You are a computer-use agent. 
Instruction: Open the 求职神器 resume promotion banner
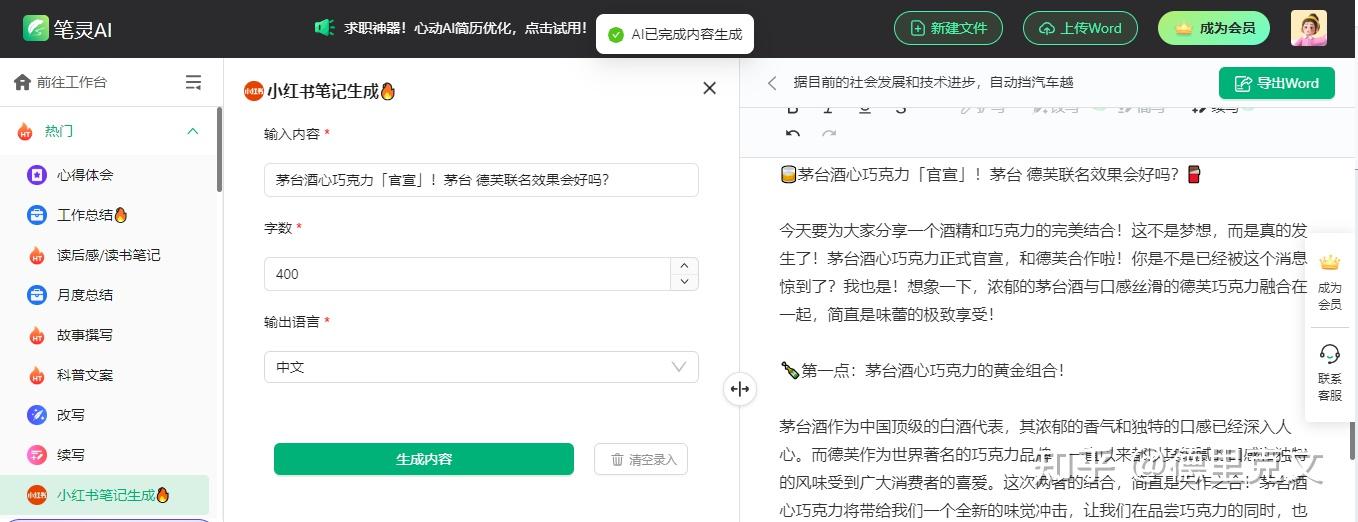451,28
